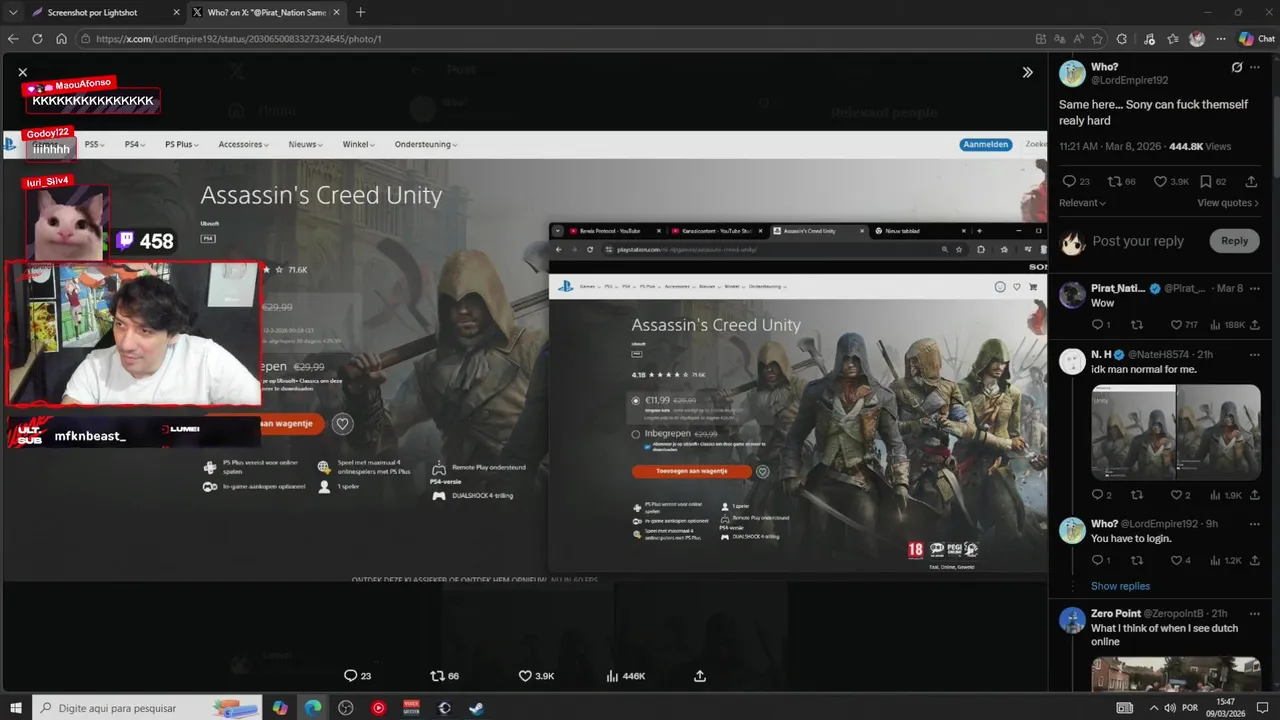This screenshot has height=720, width=1280.
Task: Close the photo viewer with the X icon
Action: pos(22,72)
